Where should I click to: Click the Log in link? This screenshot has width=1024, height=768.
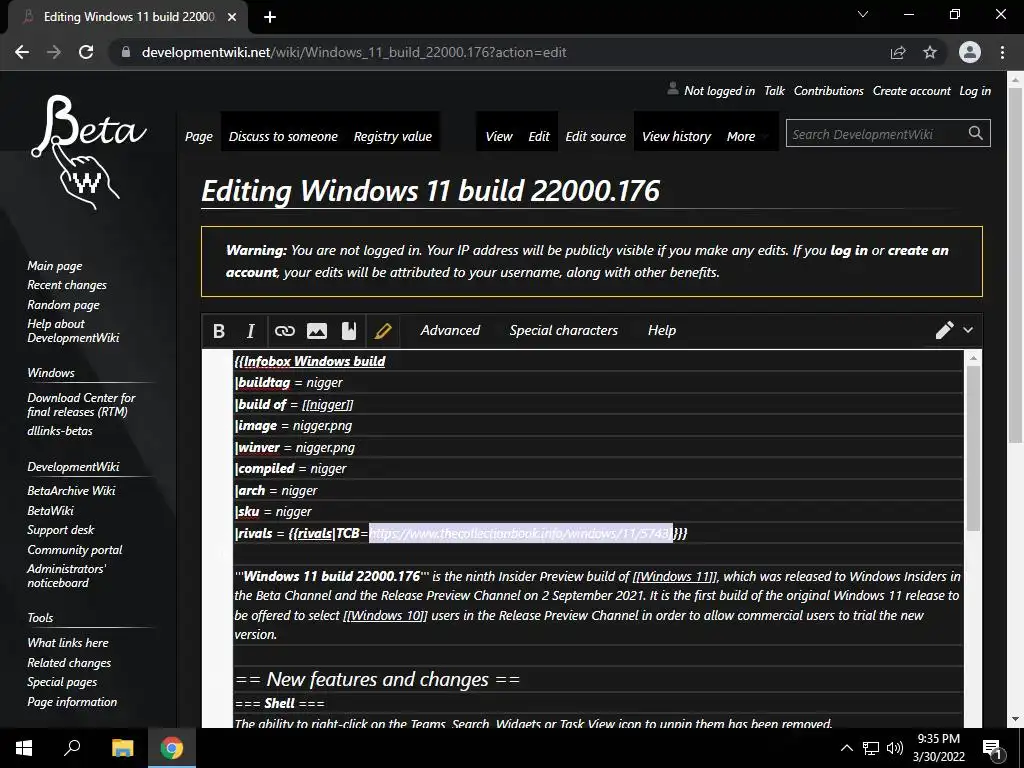[974, 91]
